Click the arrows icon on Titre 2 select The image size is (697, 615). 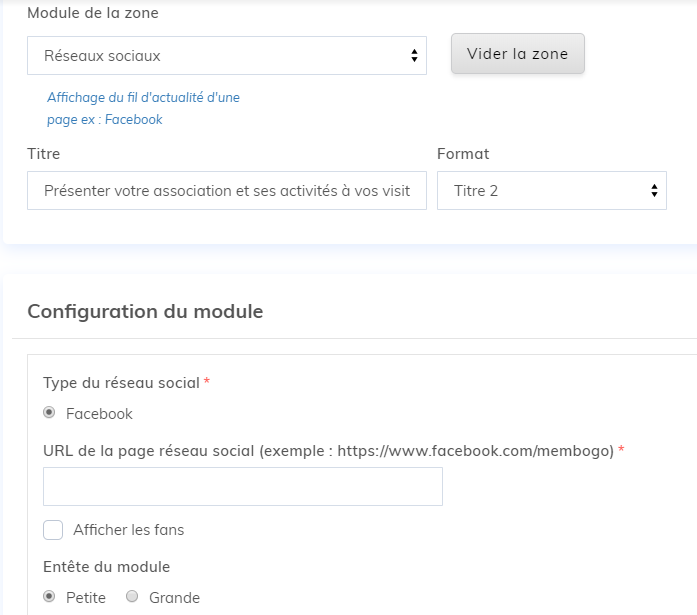[654, 190]
